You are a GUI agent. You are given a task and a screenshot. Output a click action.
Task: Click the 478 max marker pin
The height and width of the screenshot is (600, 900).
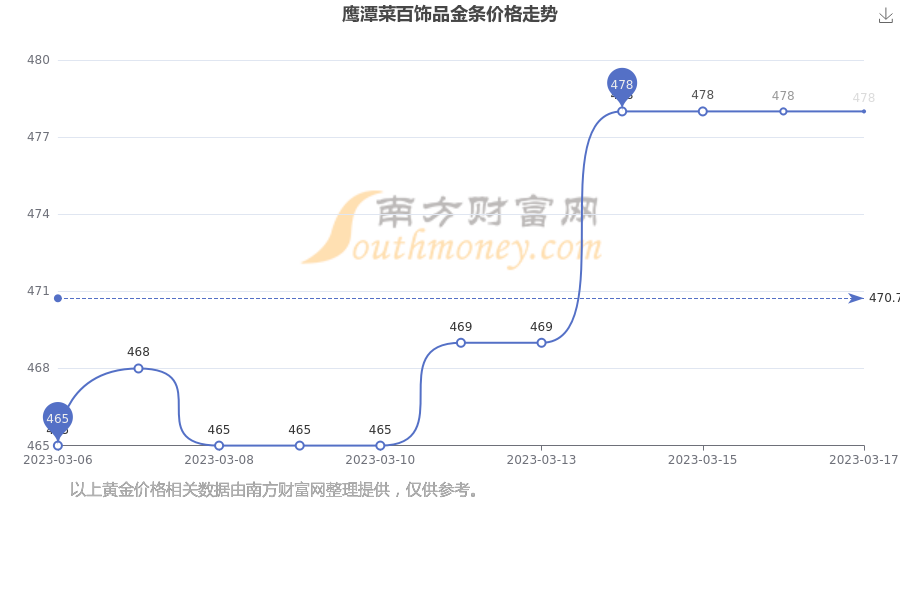622,86
